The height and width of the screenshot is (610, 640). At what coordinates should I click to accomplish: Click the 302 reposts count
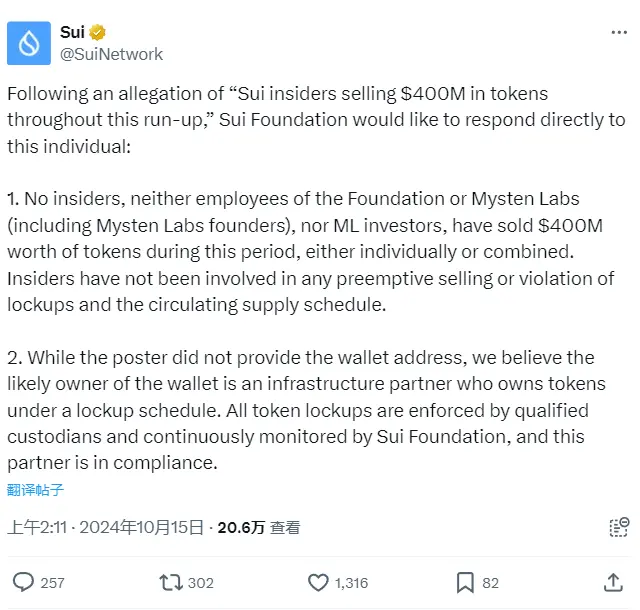[x=201, y=583]
